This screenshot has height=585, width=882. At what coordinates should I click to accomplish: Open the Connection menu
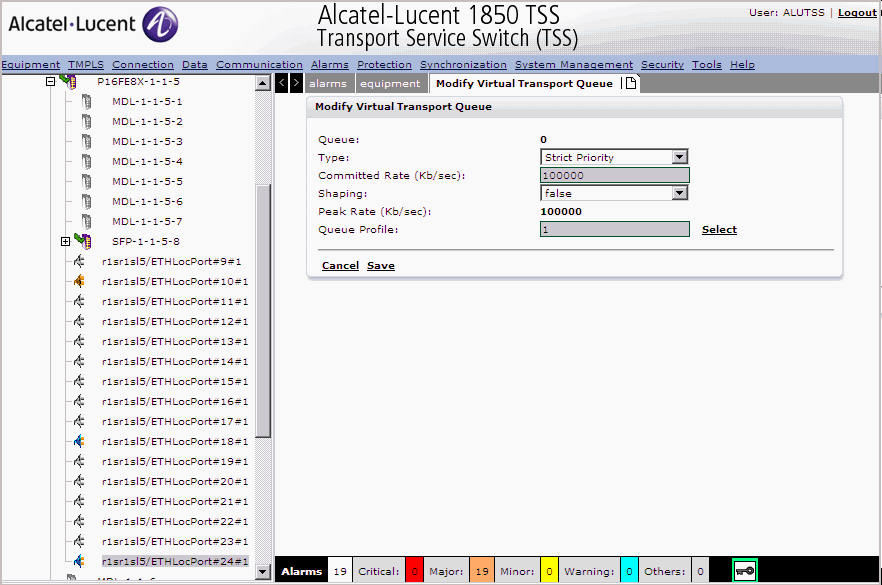[x=143, y=65]
